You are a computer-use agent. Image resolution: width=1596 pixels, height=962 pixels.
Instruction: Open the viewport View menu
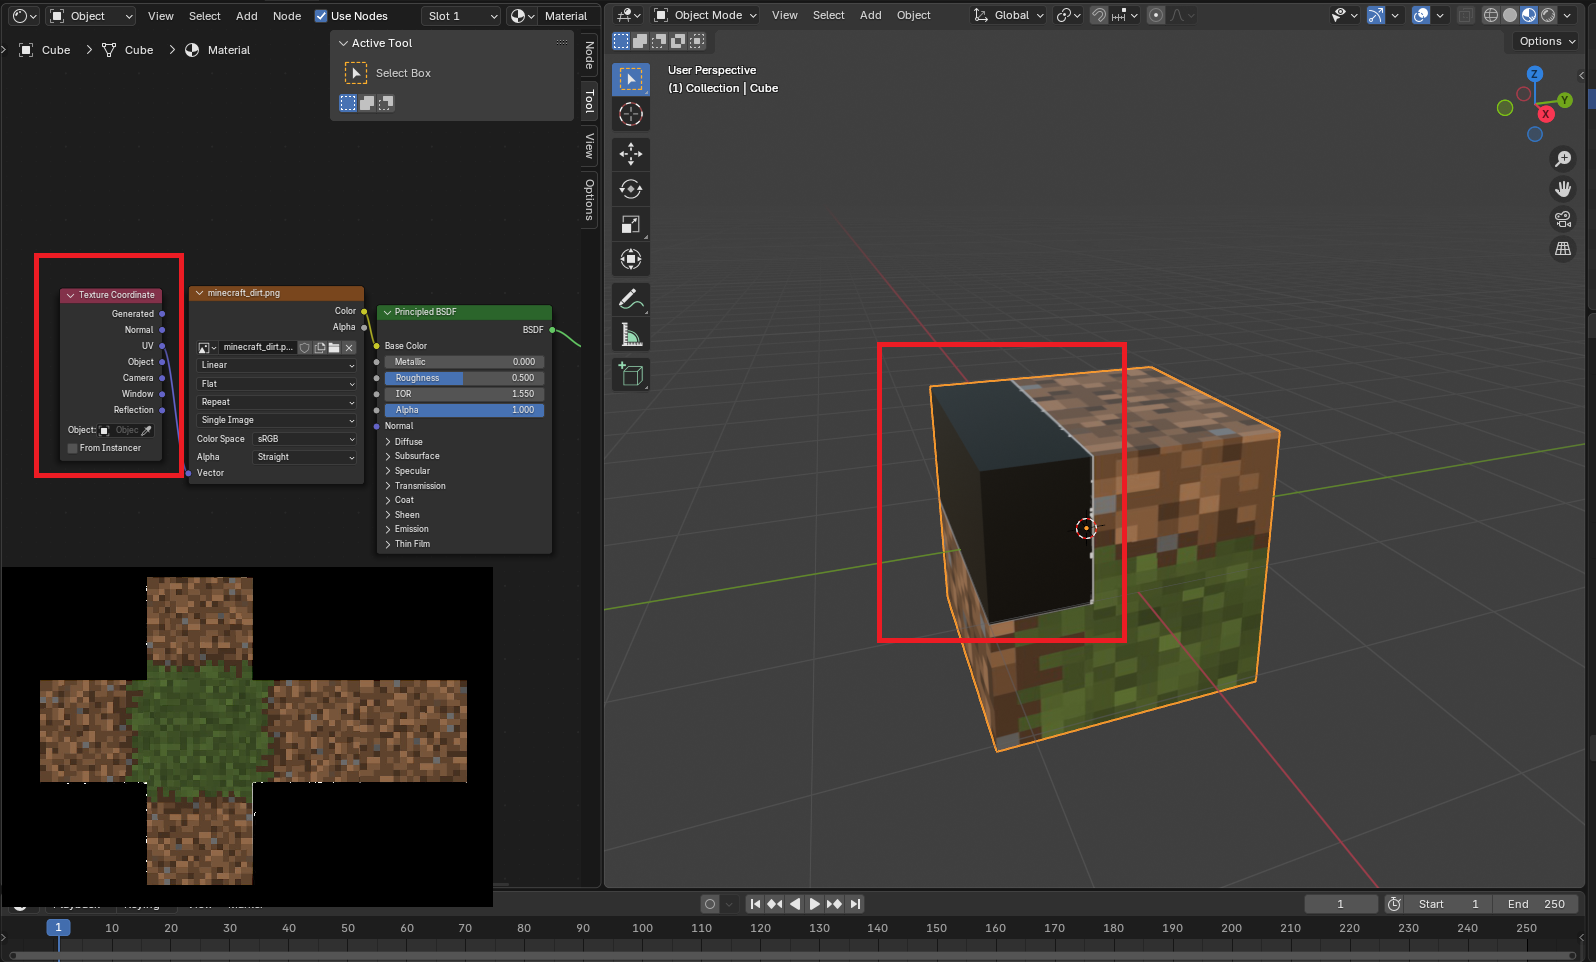(785, 15)
